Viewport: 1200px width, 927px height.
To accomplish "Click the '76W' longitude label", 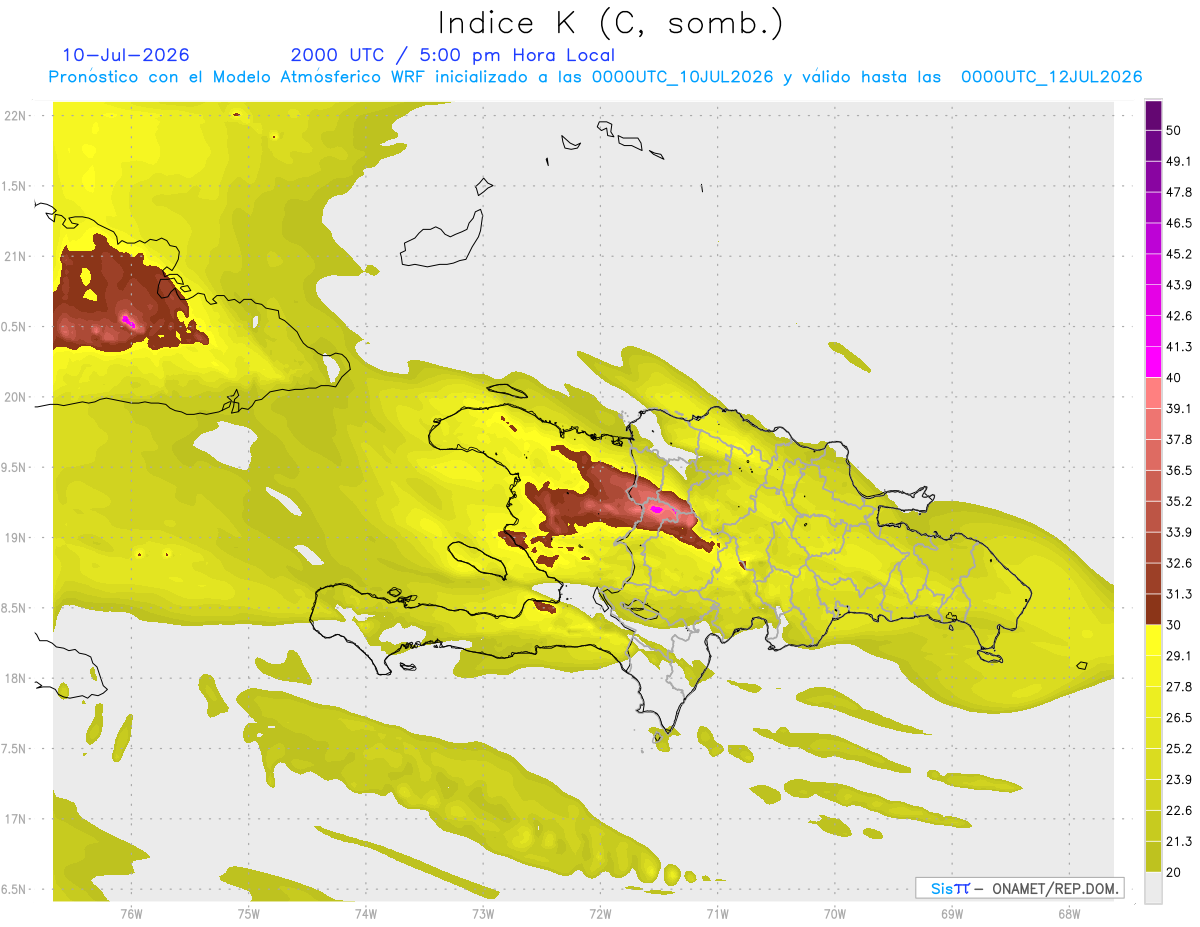I will [131, 913].
